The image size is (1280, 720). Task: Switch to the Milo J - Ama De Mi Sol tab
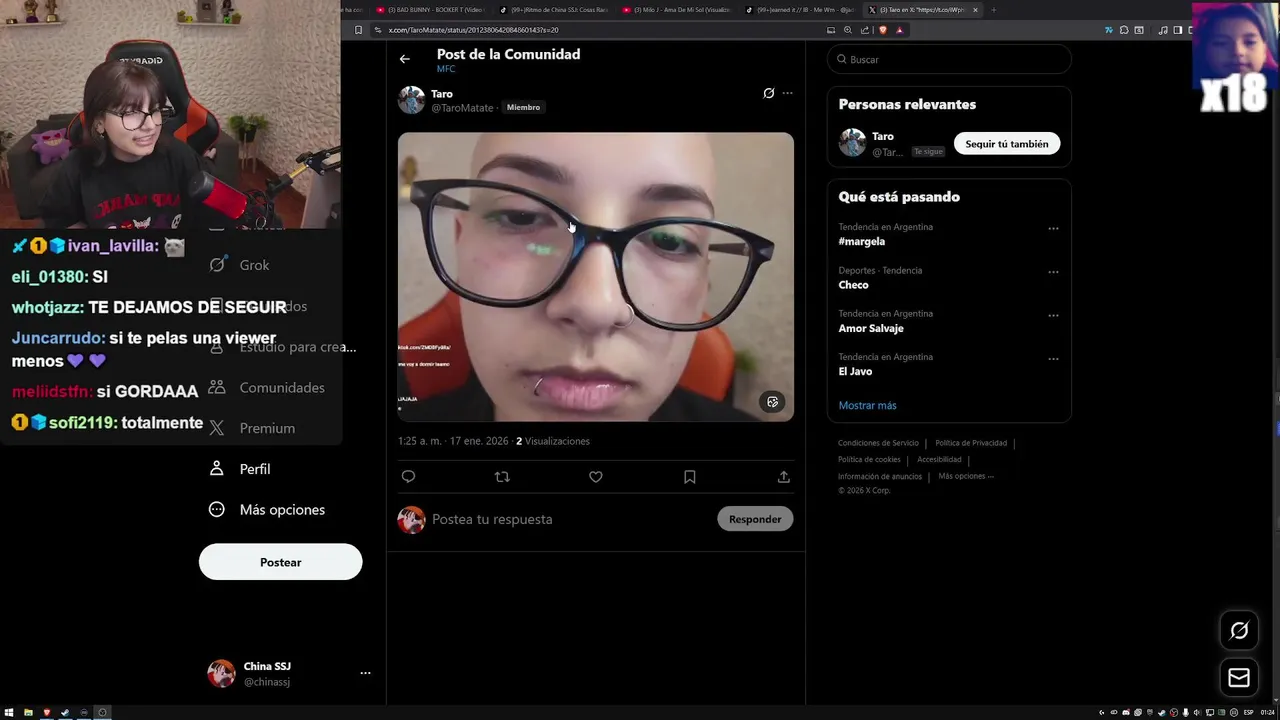[x=676, y=10]
